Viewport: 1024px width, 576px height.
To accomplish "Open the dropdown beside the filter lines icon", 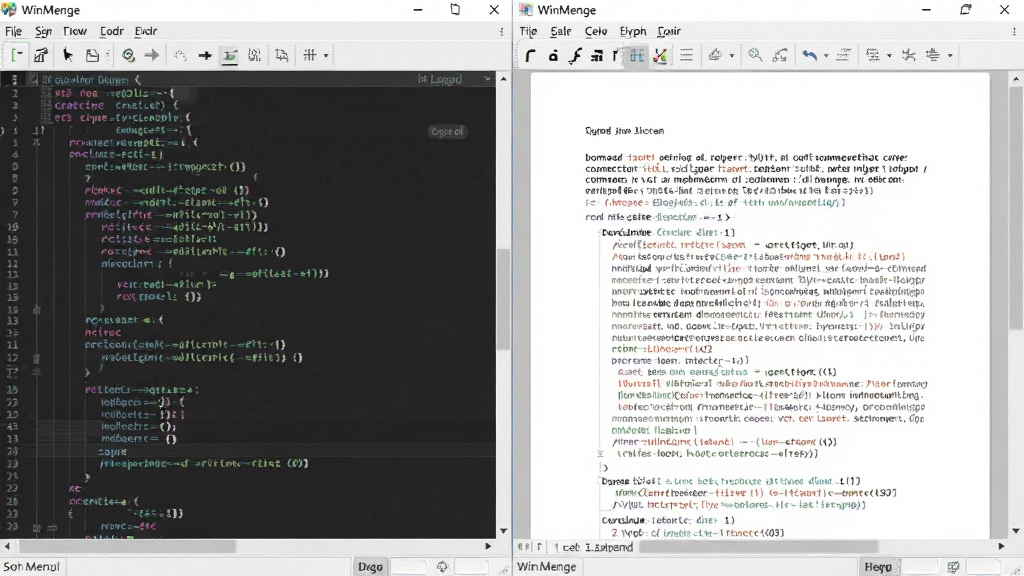I will (x=889, y=56).
